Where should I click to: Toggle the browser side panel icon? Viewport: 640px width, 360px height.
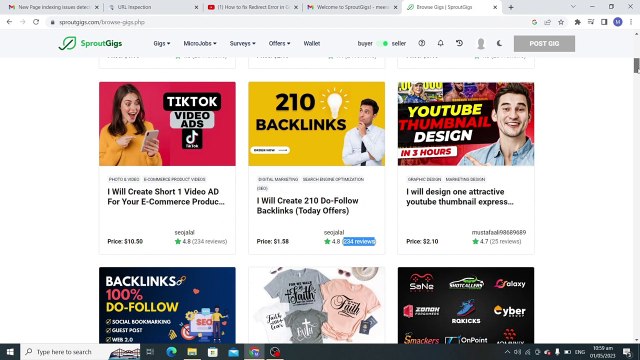coord(604,22)
